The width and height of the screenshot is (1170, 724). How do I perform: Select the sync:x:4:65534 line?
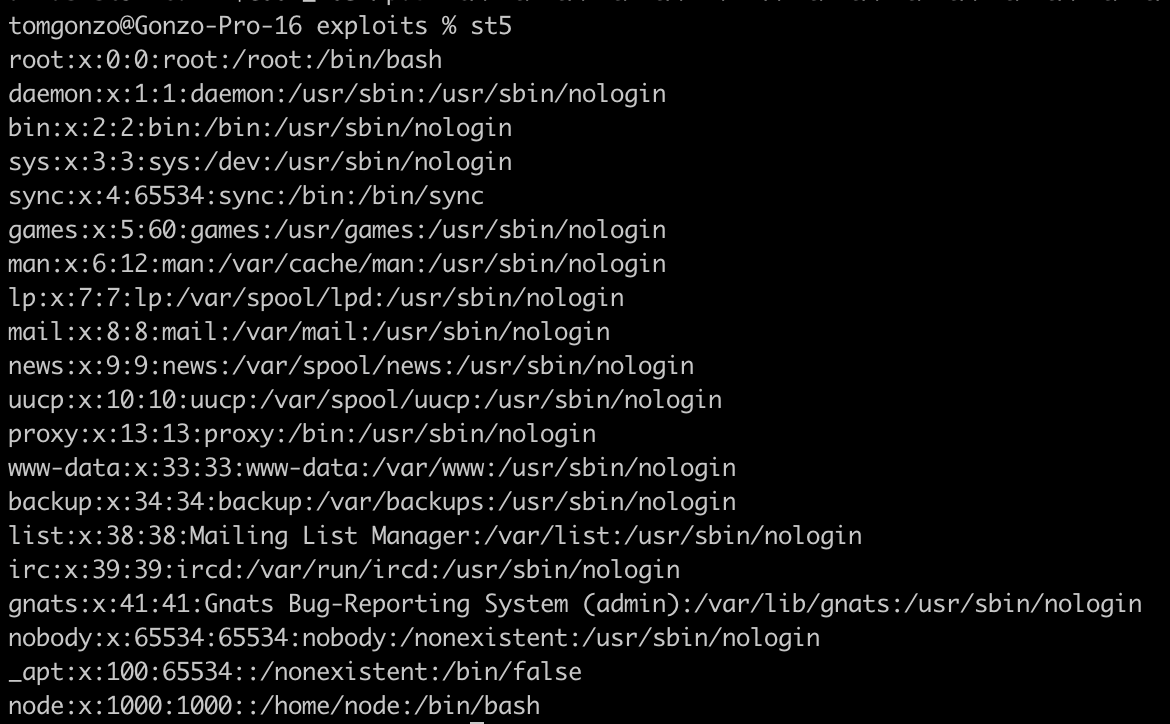click(246, 196)
